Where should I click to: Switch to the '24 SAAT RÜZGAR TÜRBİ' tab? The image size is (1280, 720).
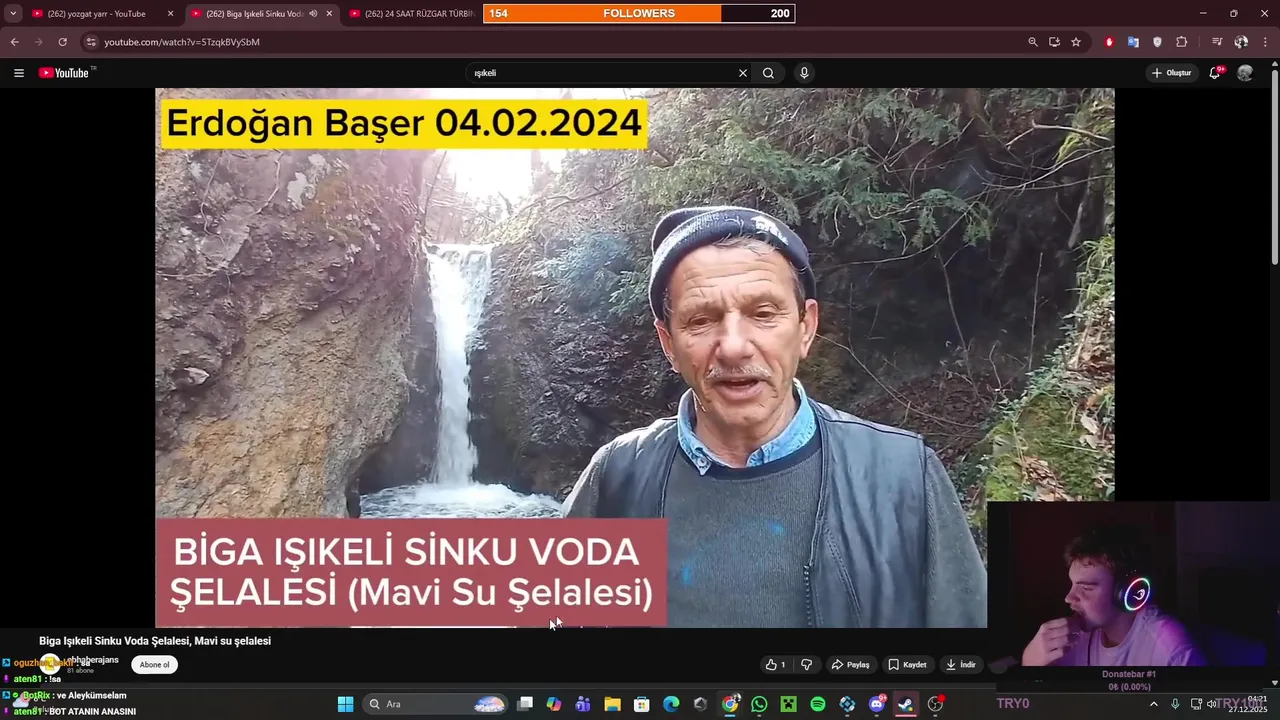(x=412, y=14)
